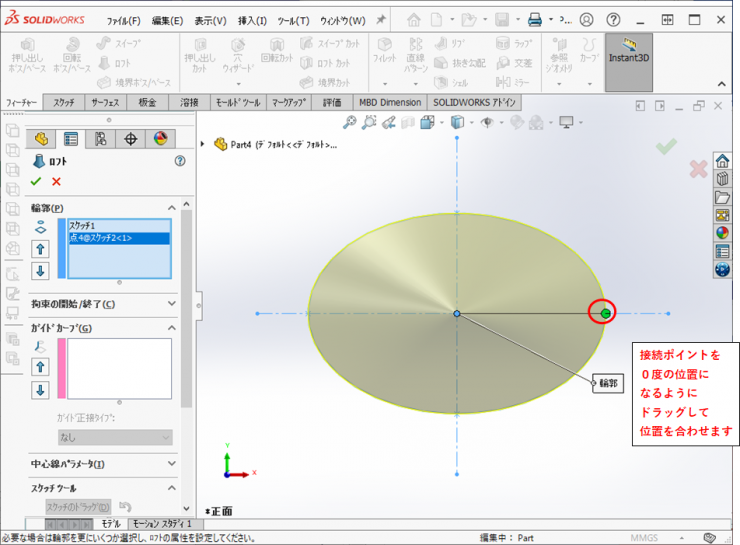Screen dimensions: 740x545
Task: Open the DisplayManager color ball tab
Action: (160, 139)
